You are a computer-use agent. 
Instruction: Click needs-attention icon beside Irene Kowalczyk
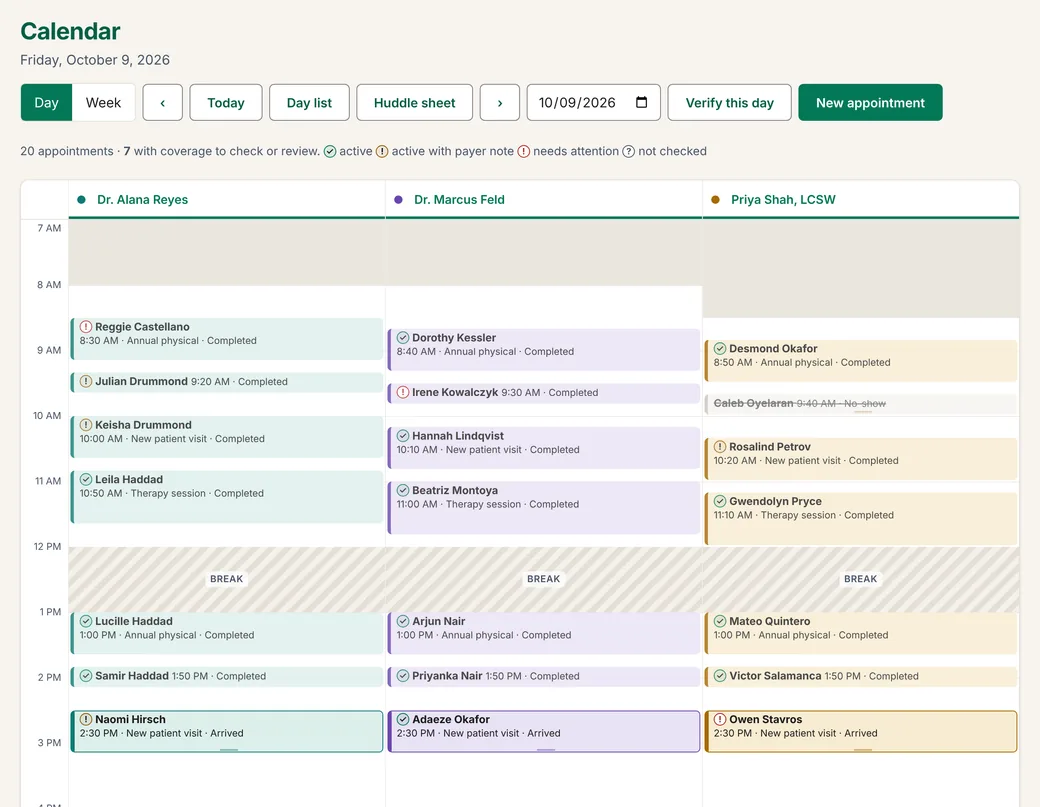click(403, 393)
